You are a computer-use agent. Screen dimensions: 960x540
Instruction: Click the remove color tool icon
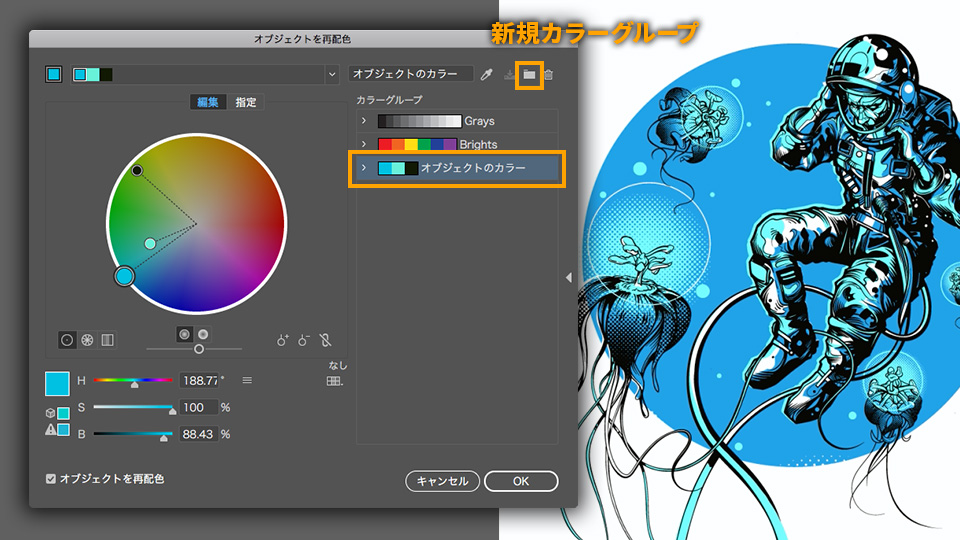tap(304, 340)
